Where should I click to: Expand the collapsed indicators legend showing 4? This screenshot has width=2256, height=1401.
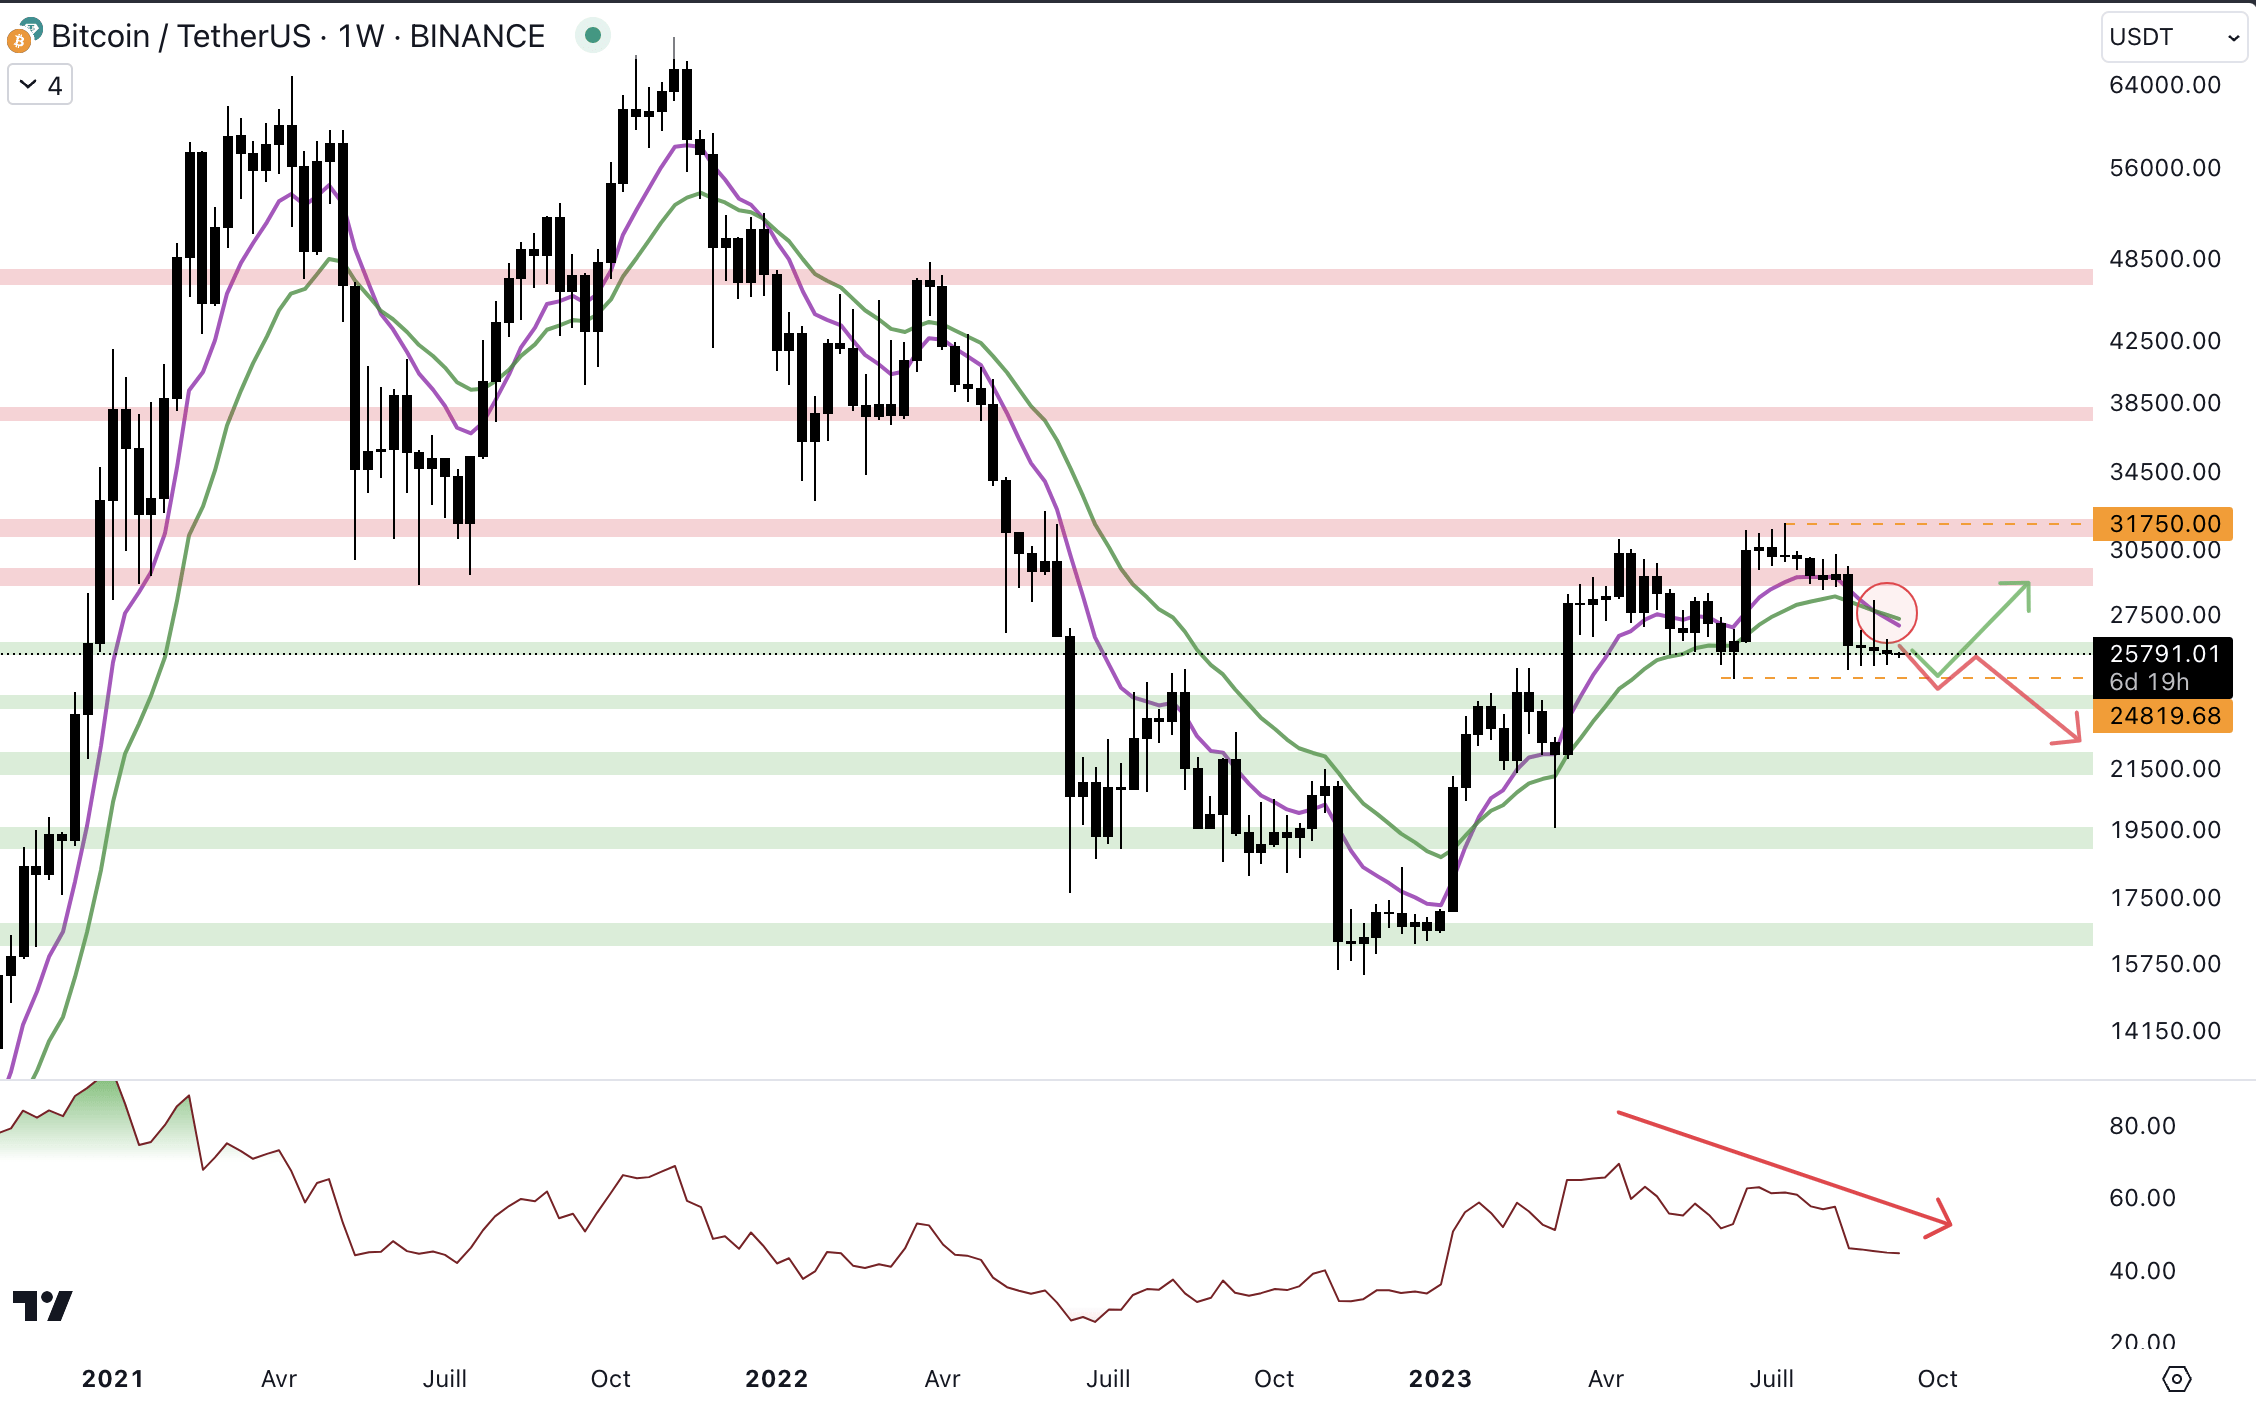(x=40, y=86)
